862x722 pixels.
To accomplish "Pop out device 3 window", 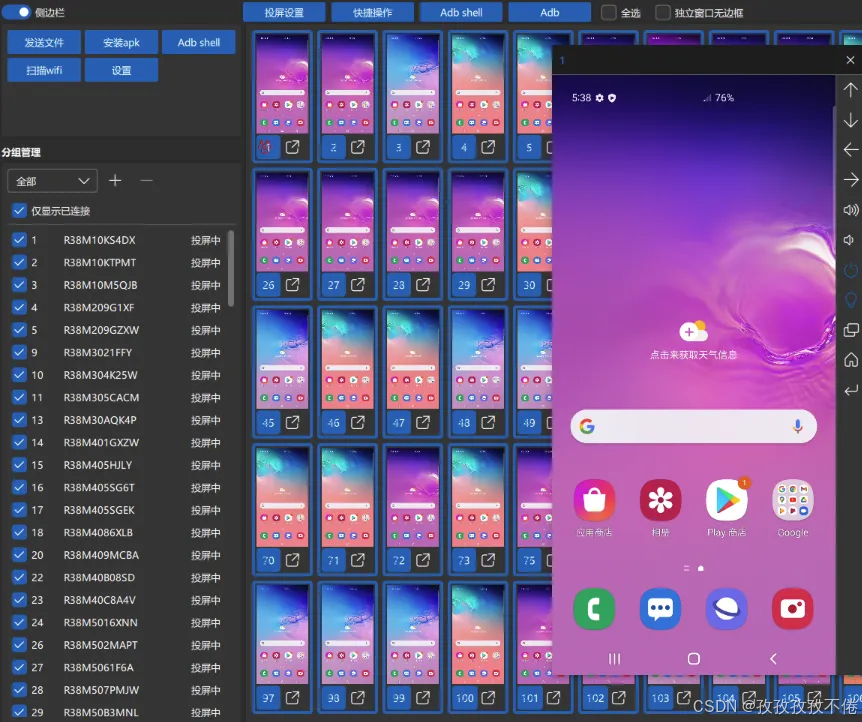I will click(x=423, y=147).
